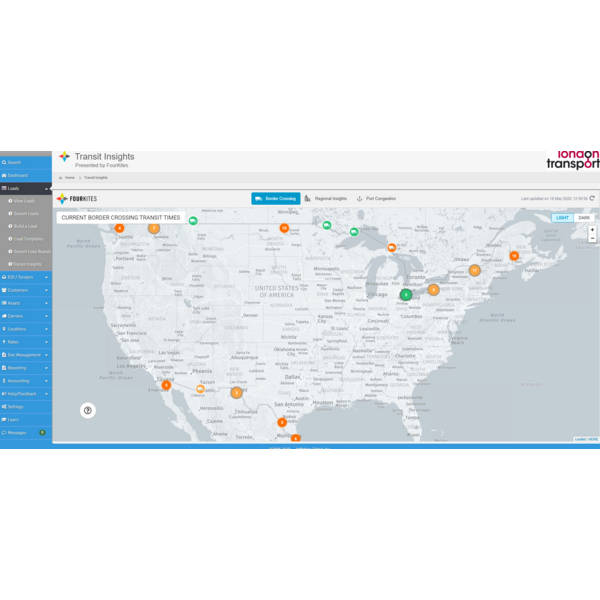Screen dimensions: 600x600
Task: Open the Port Congestion tab
Action: pyautogui.click(x=377, y=199)
